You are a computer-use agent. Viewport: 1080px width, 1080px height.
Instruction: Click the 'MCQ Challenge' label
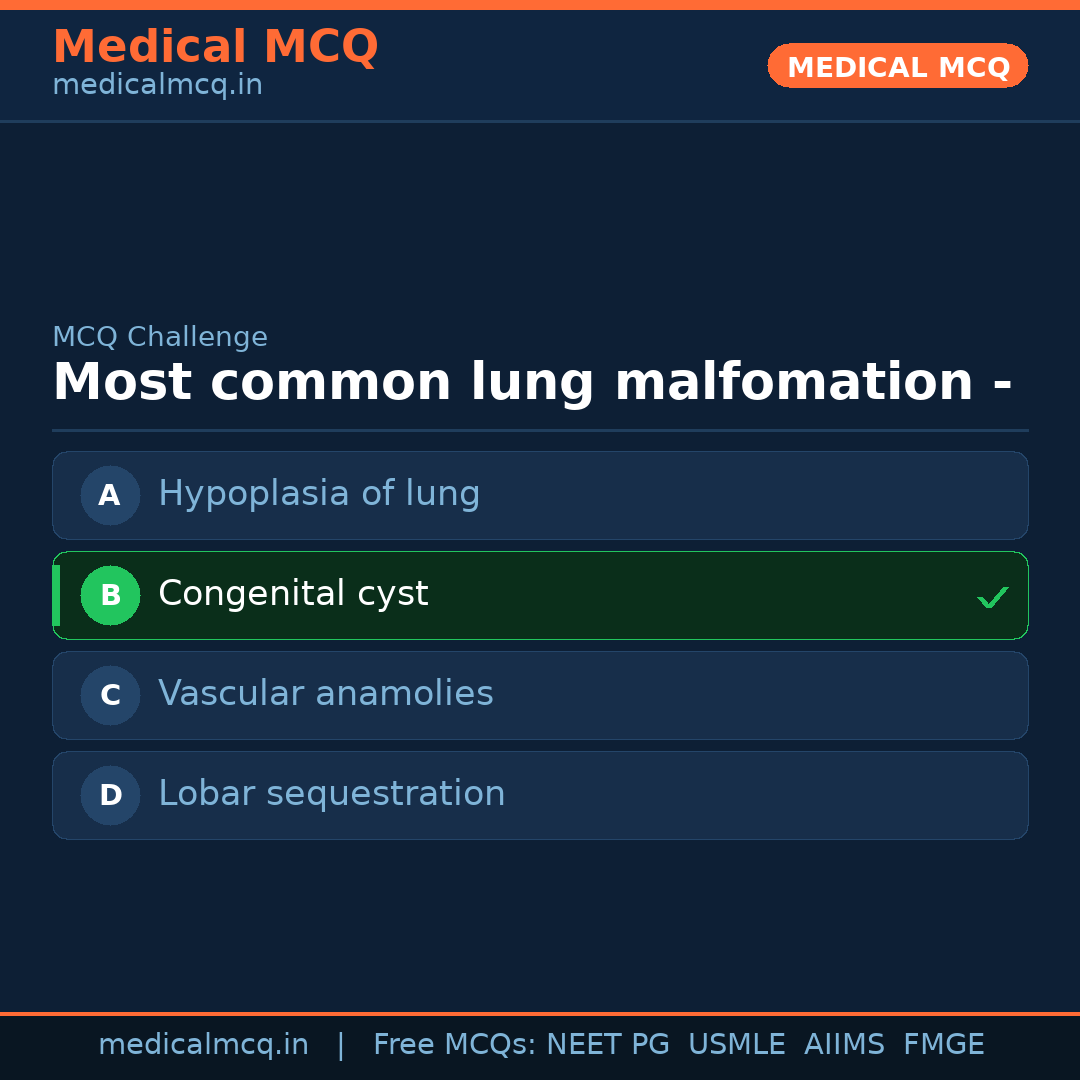(160, 337)
